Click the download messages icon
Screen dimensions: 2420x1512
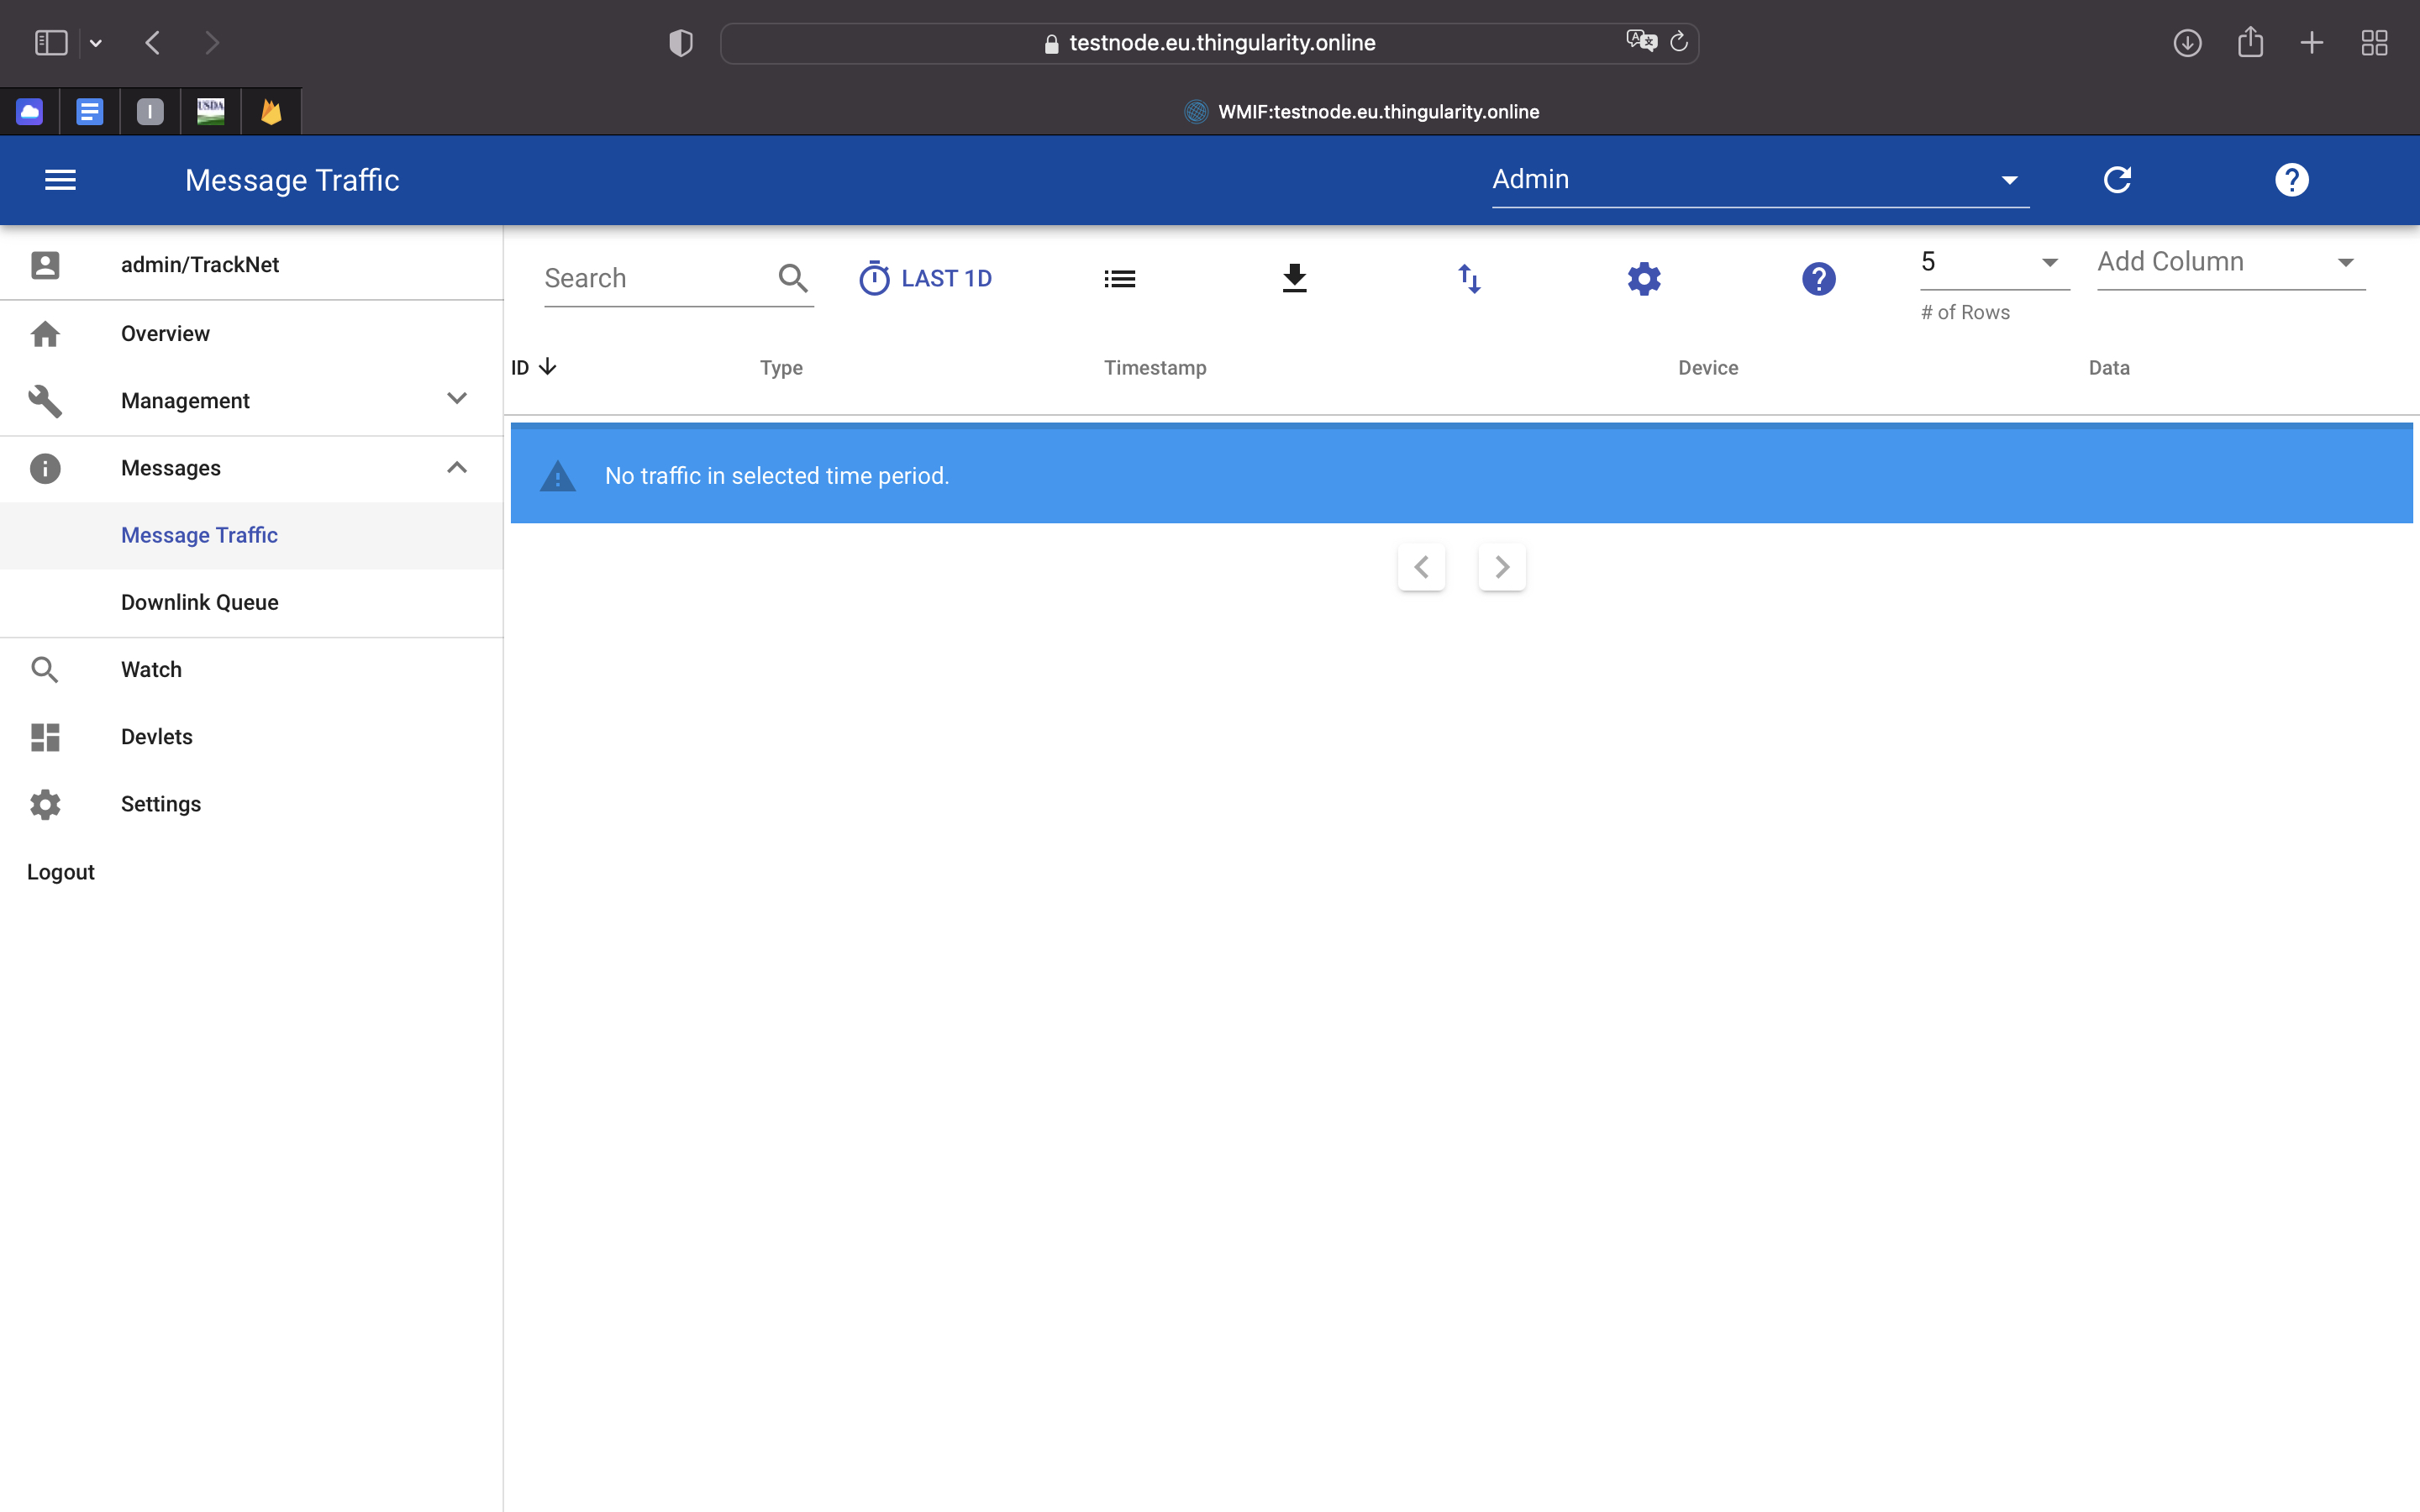[x=1294, y=278]
